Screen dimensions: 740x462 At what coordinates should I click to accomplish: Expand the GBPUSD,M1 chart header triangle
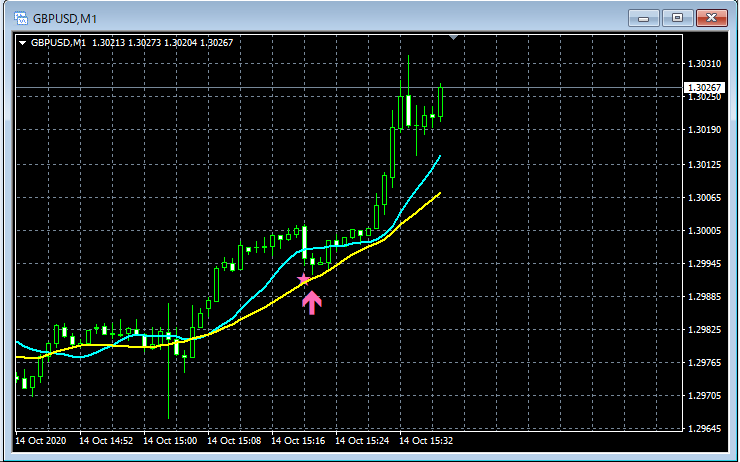click(x=22, y=43)
